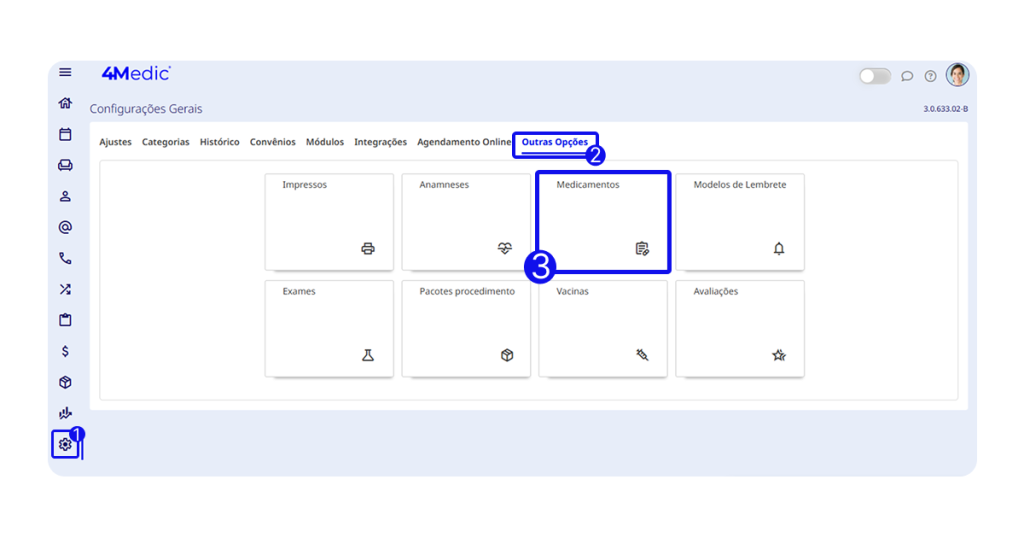Image resolution: width=1024 pixels, height=538 pixels.
Task: Click the phone icon in sidebar
Action: 65,258
